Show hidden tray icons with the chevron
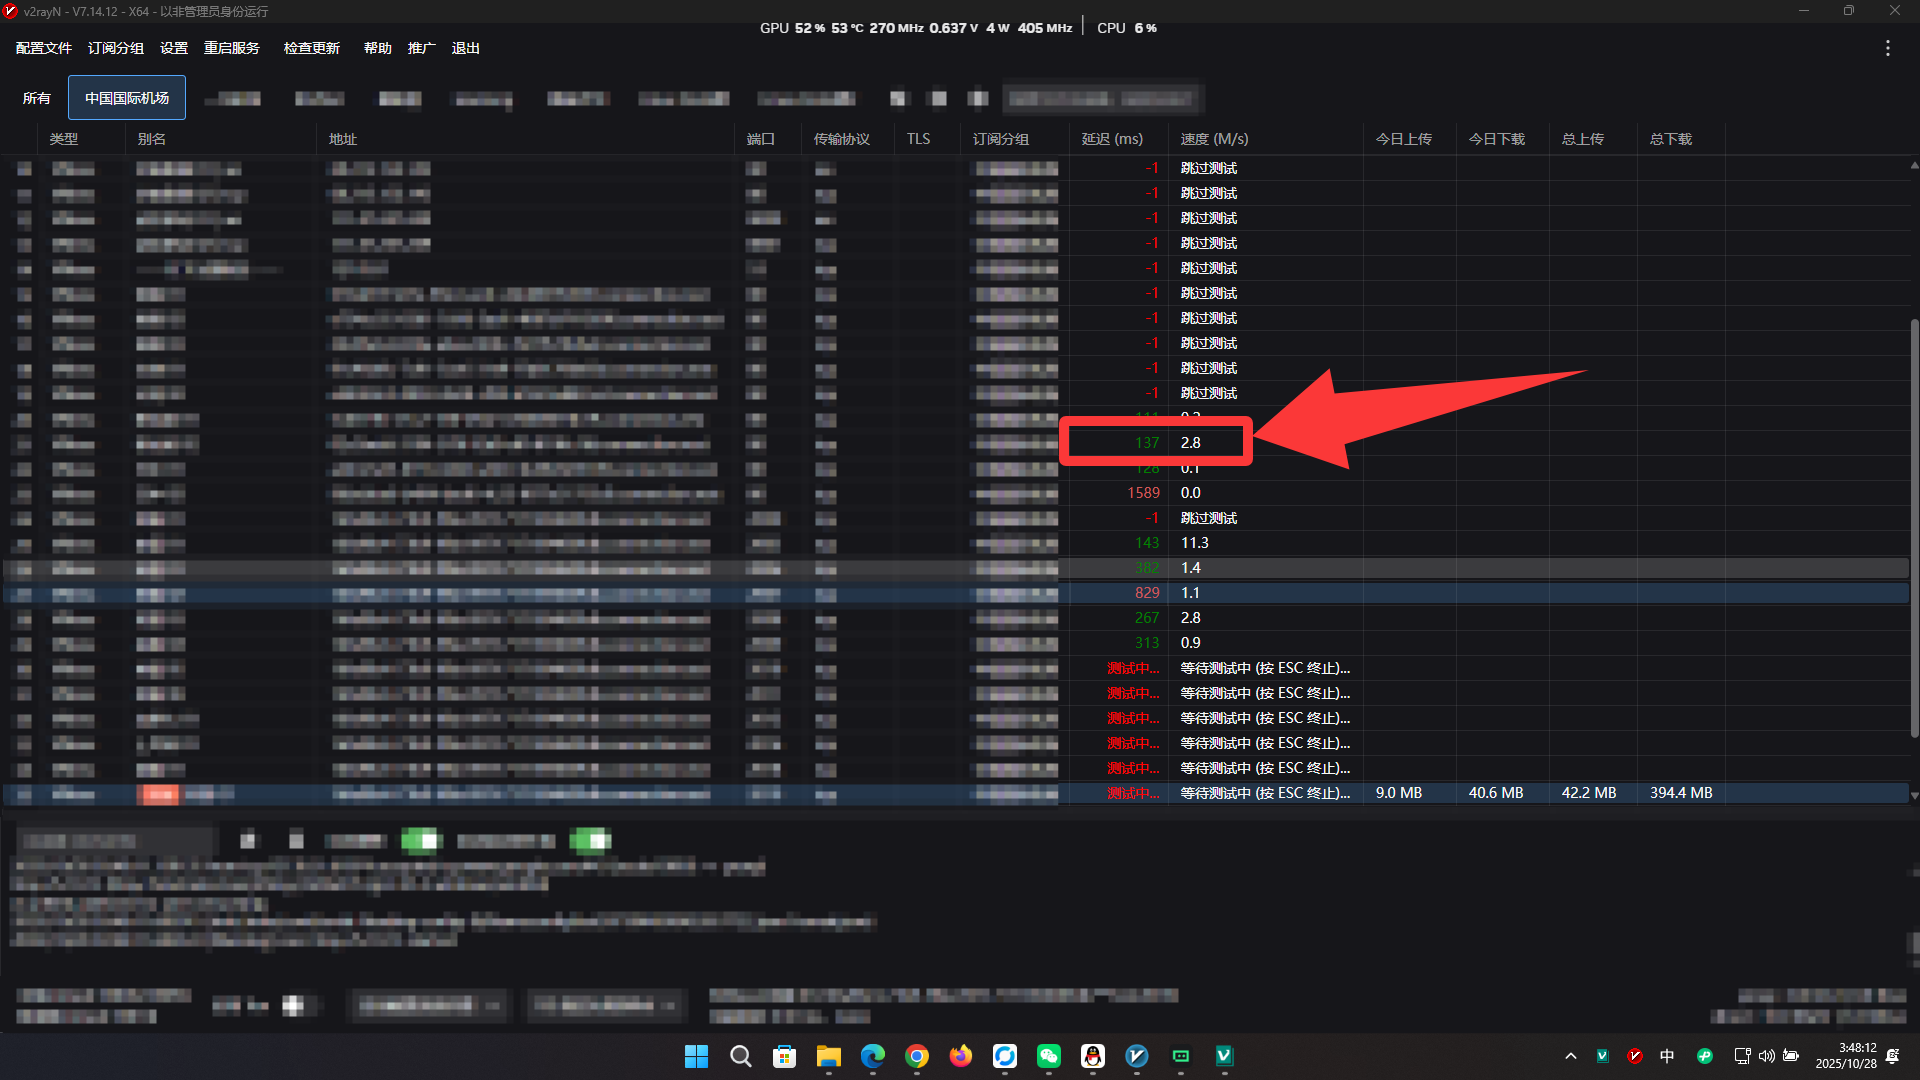The width and height of the screenshot is (1920, 1080). [x=1570, y=1056]
